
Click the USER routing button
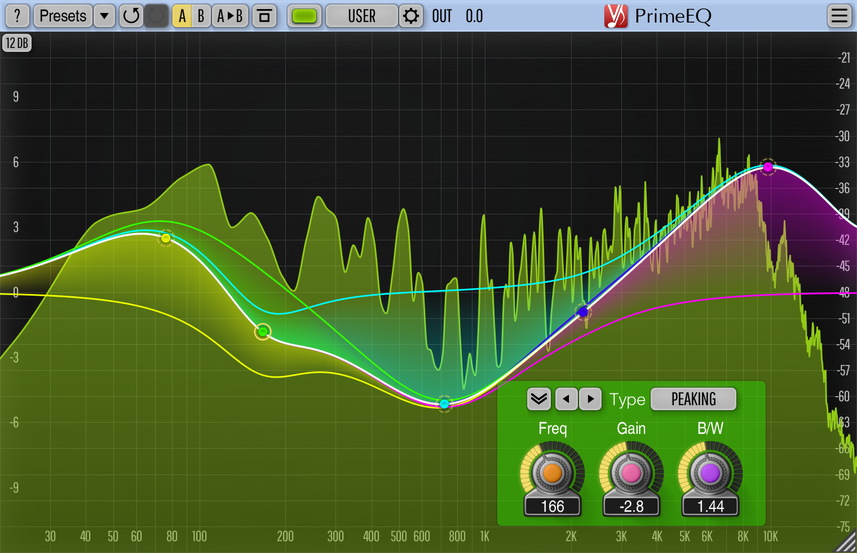pos(362,16)
